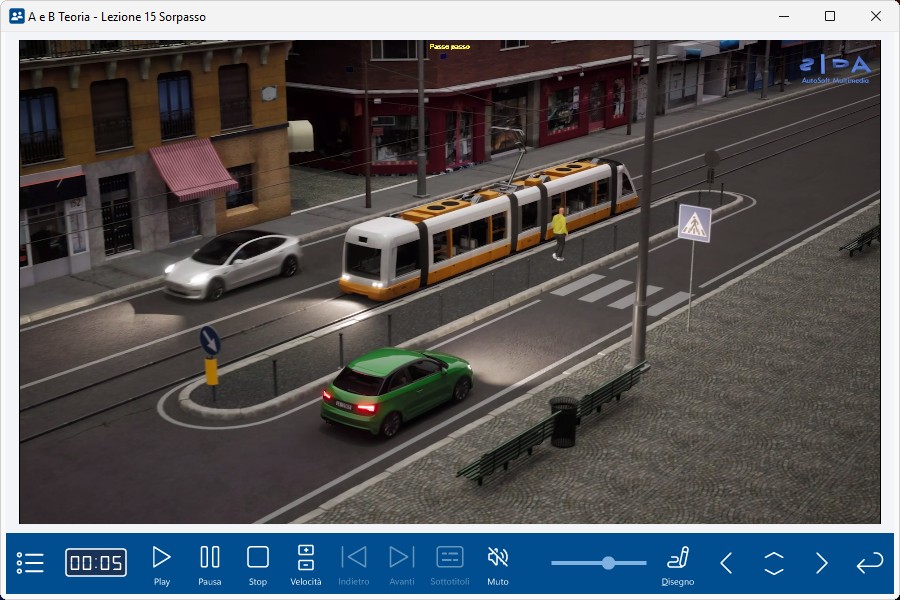Screen dimensions: 900x600
Task: Maximize the lesson window
Action: [x=830, y=16]
